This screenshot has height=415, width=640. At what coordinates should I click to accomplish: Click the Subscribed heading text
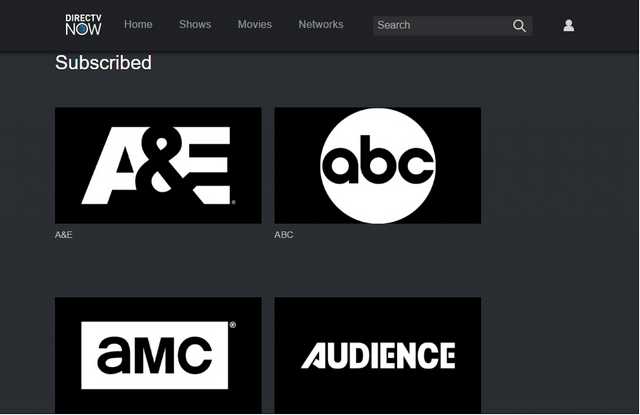[103, 63]
